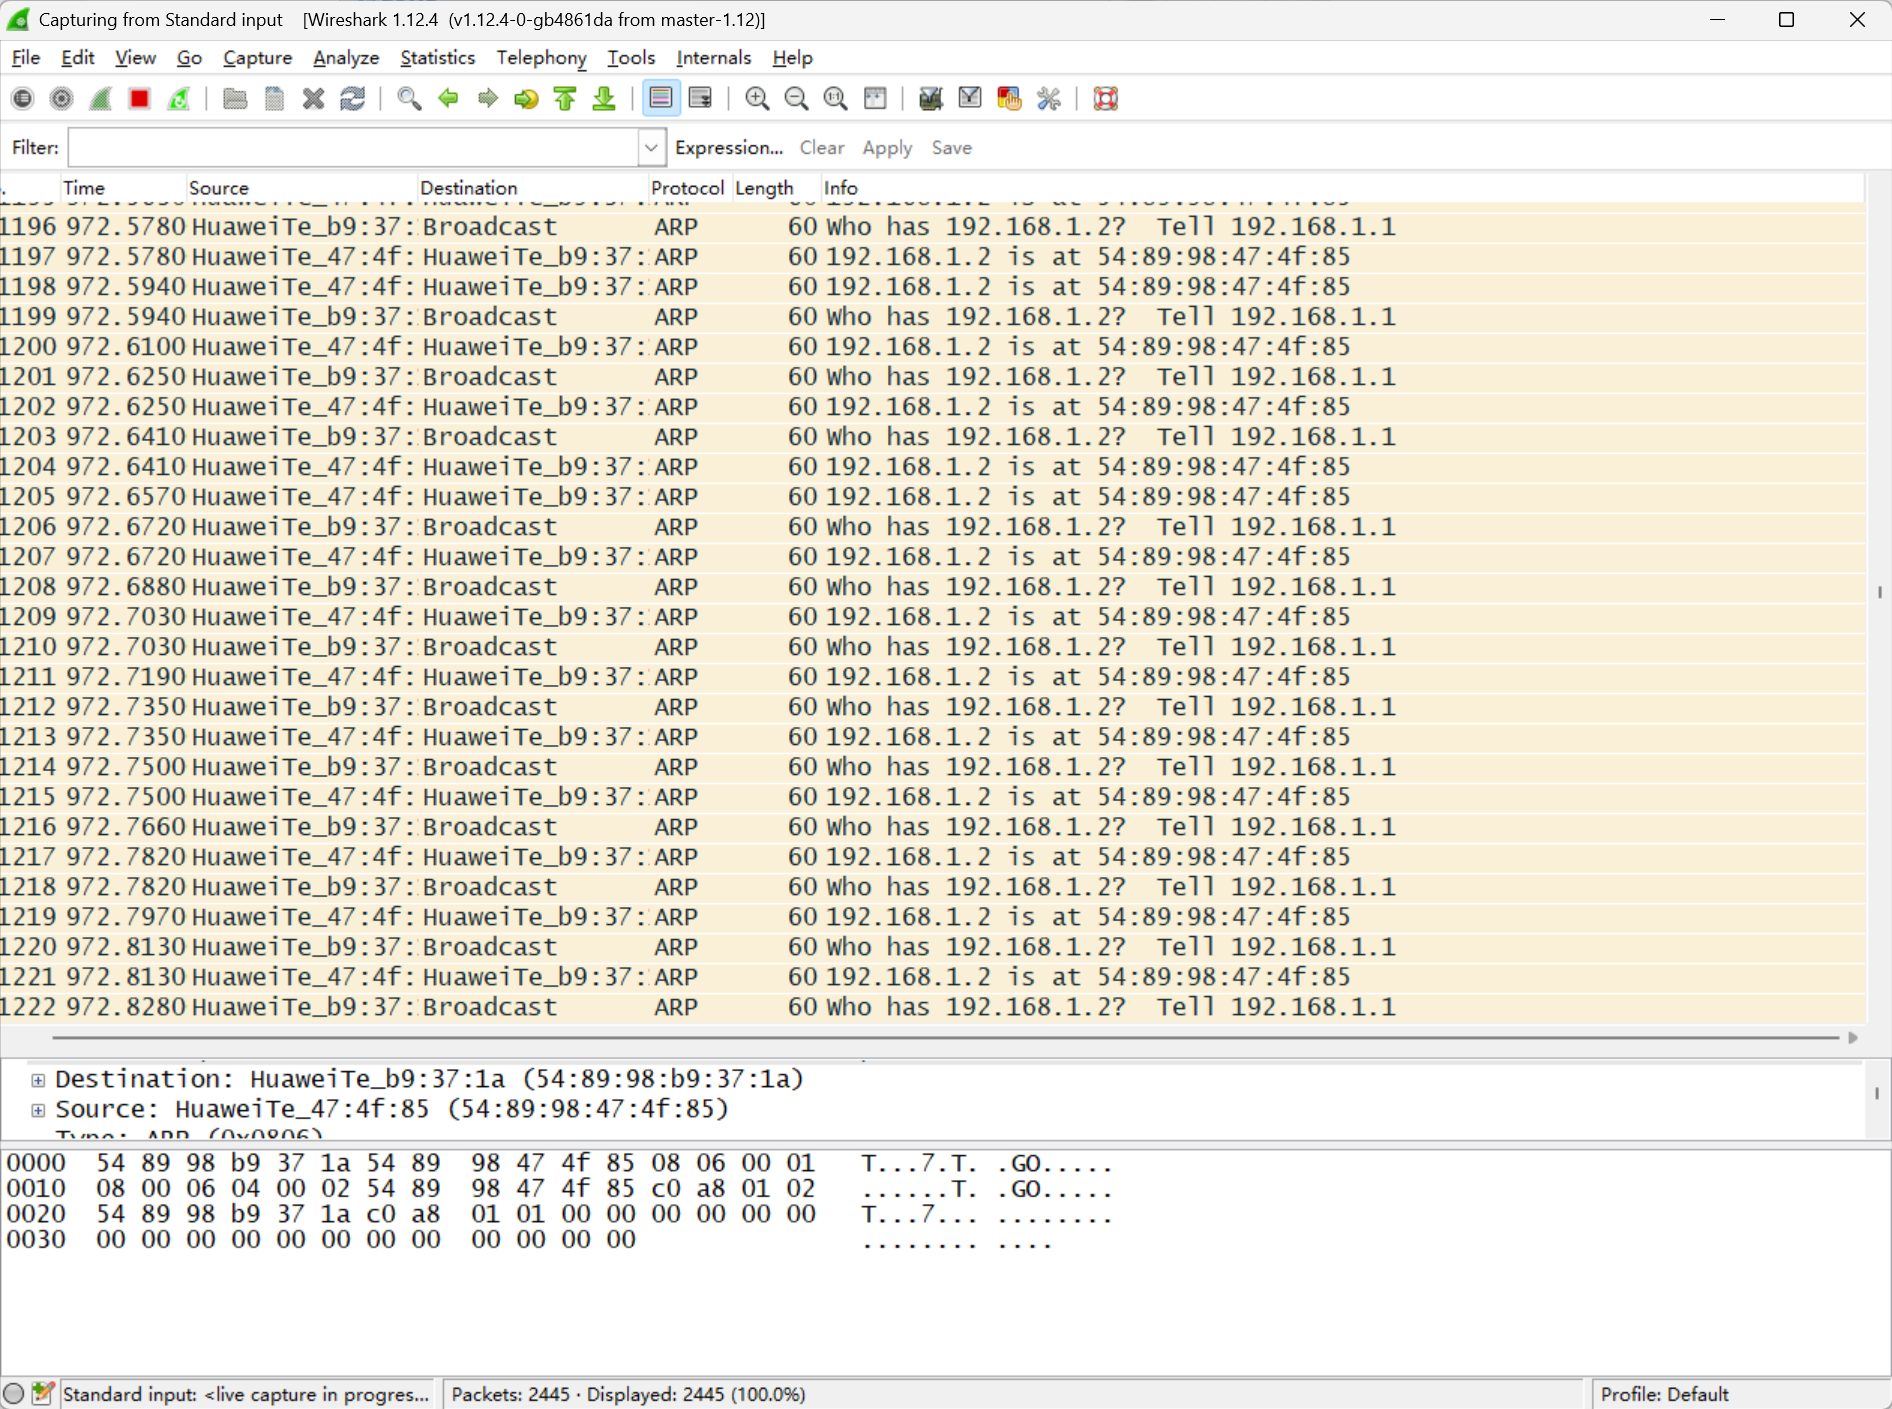Sort packets by Info column
Screen dimensions: 1892x1409
1342,188
